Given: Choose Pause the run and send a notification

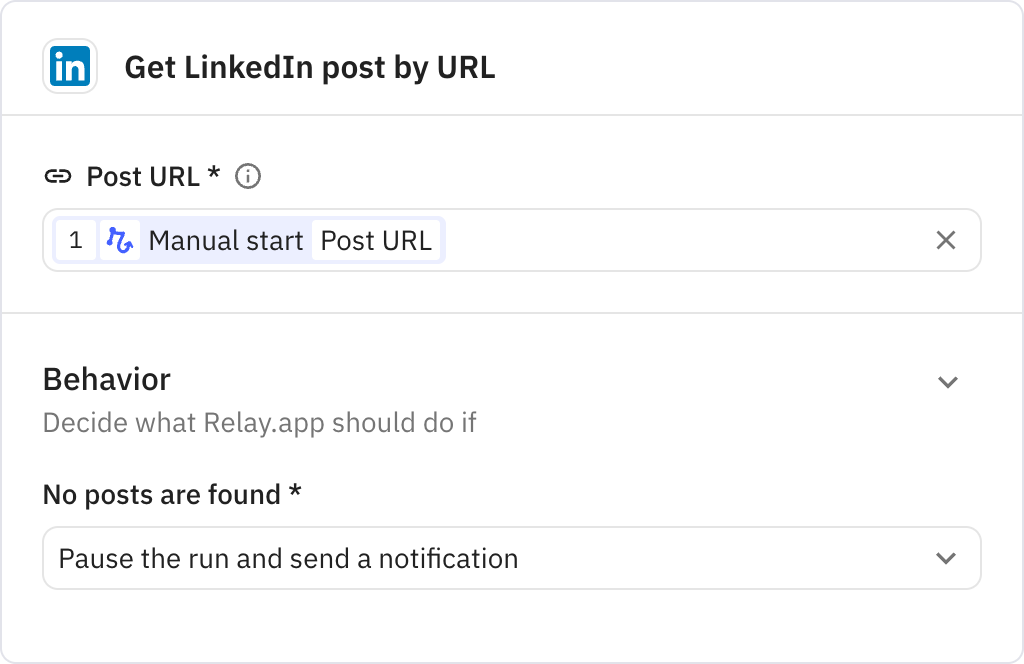Looking at the screenshot, I should coord(289,558).
